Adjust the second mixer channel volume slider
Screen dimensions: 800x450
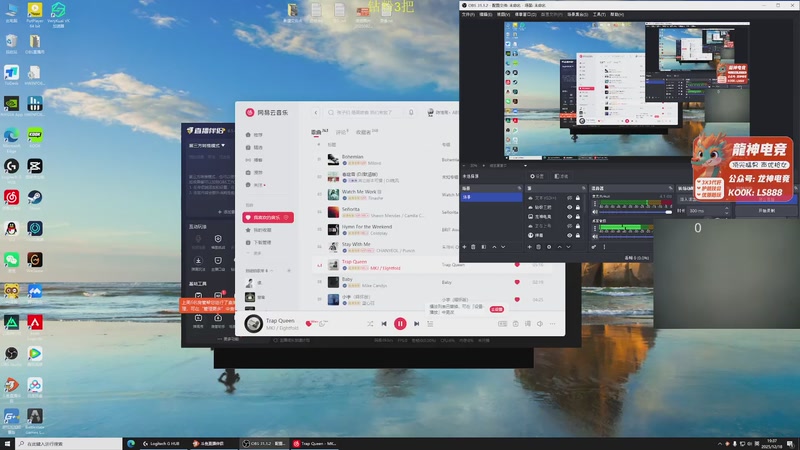pos(627,236)
